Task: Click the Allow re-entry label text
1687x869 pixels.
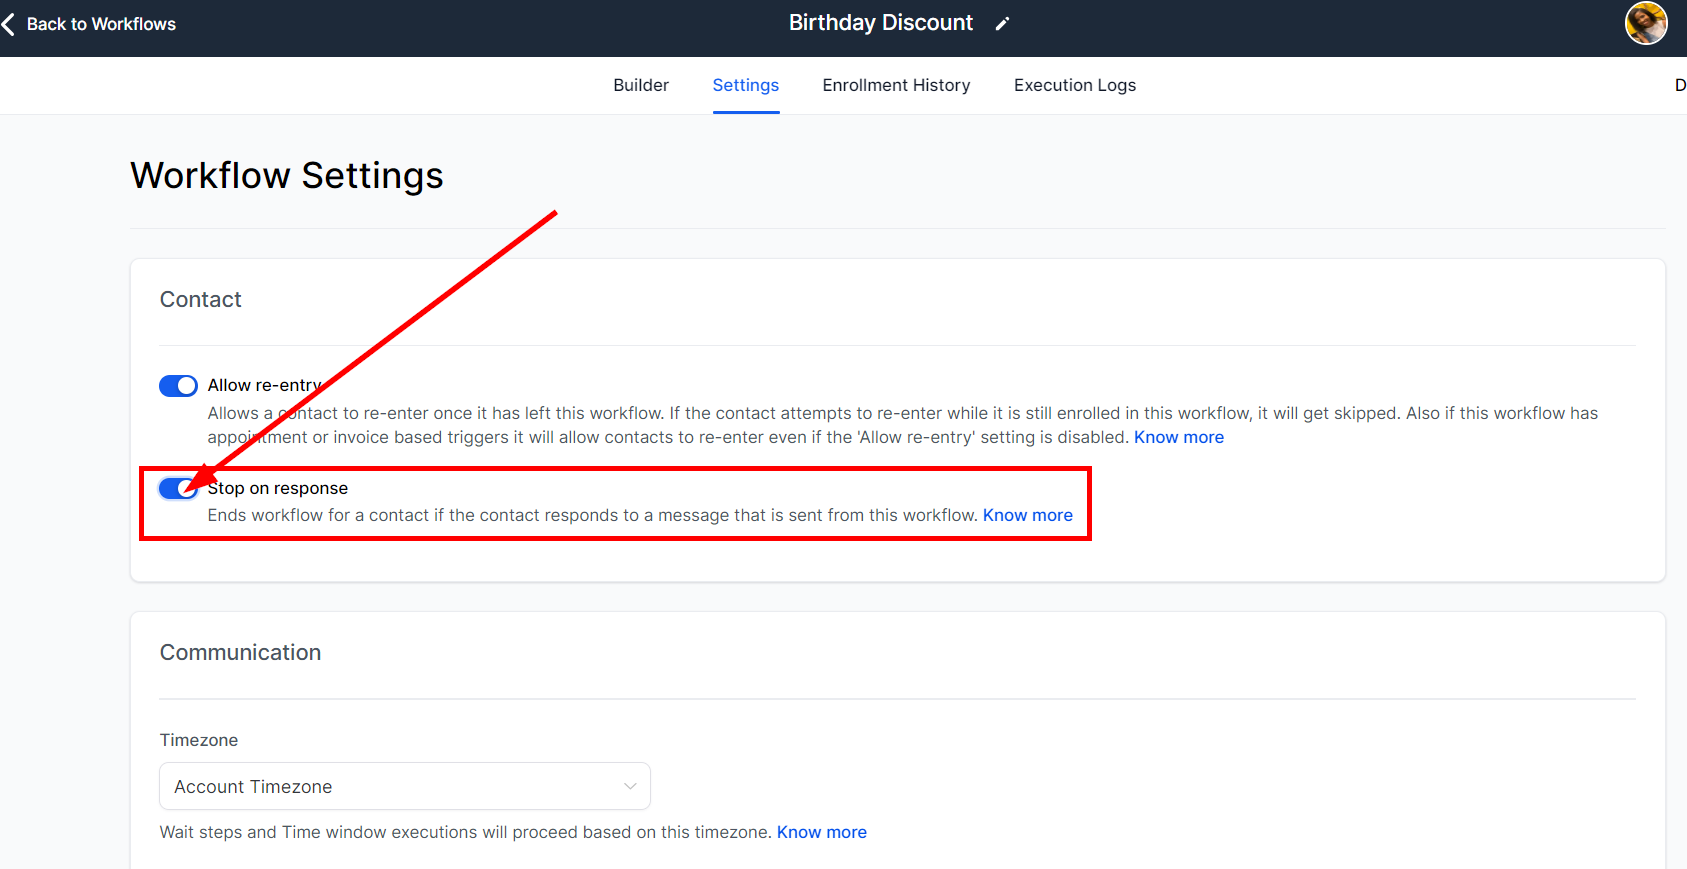Action: coord(264,385)
